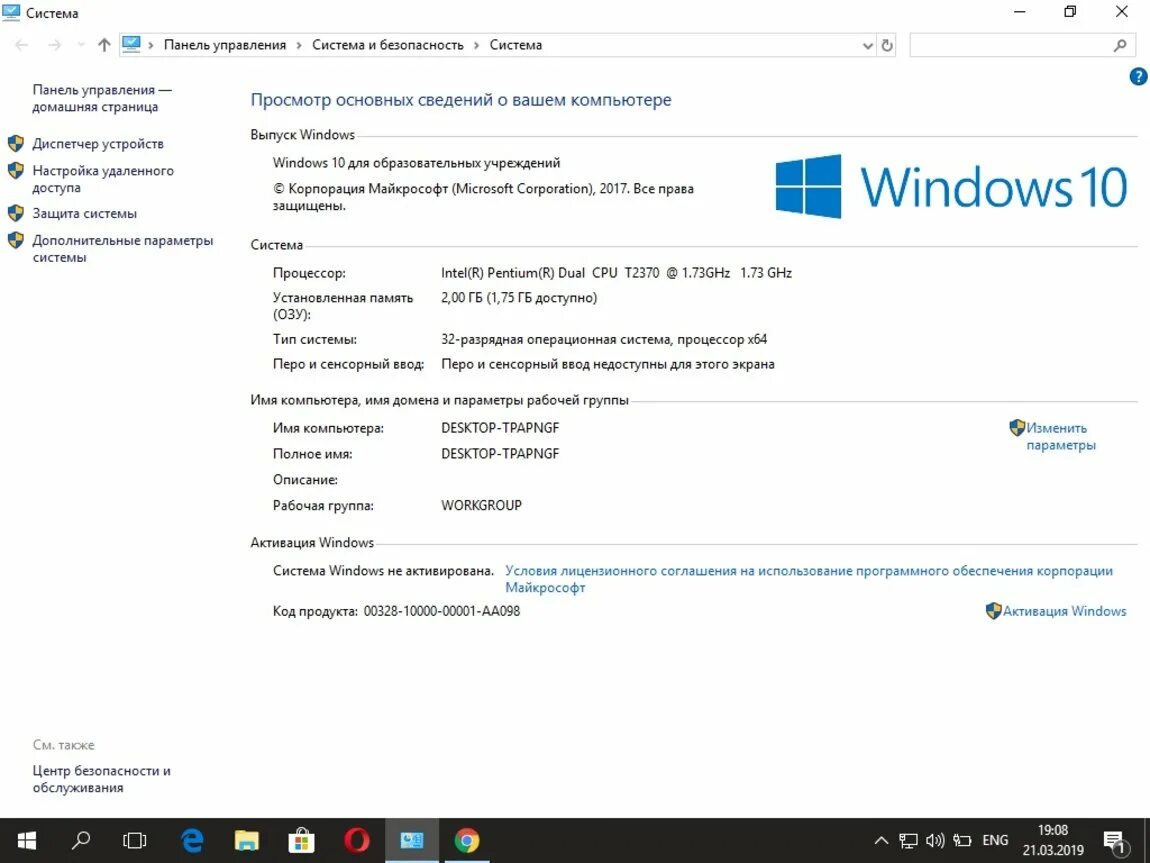Click product code 00328-10000-00001-AA098

442,611
